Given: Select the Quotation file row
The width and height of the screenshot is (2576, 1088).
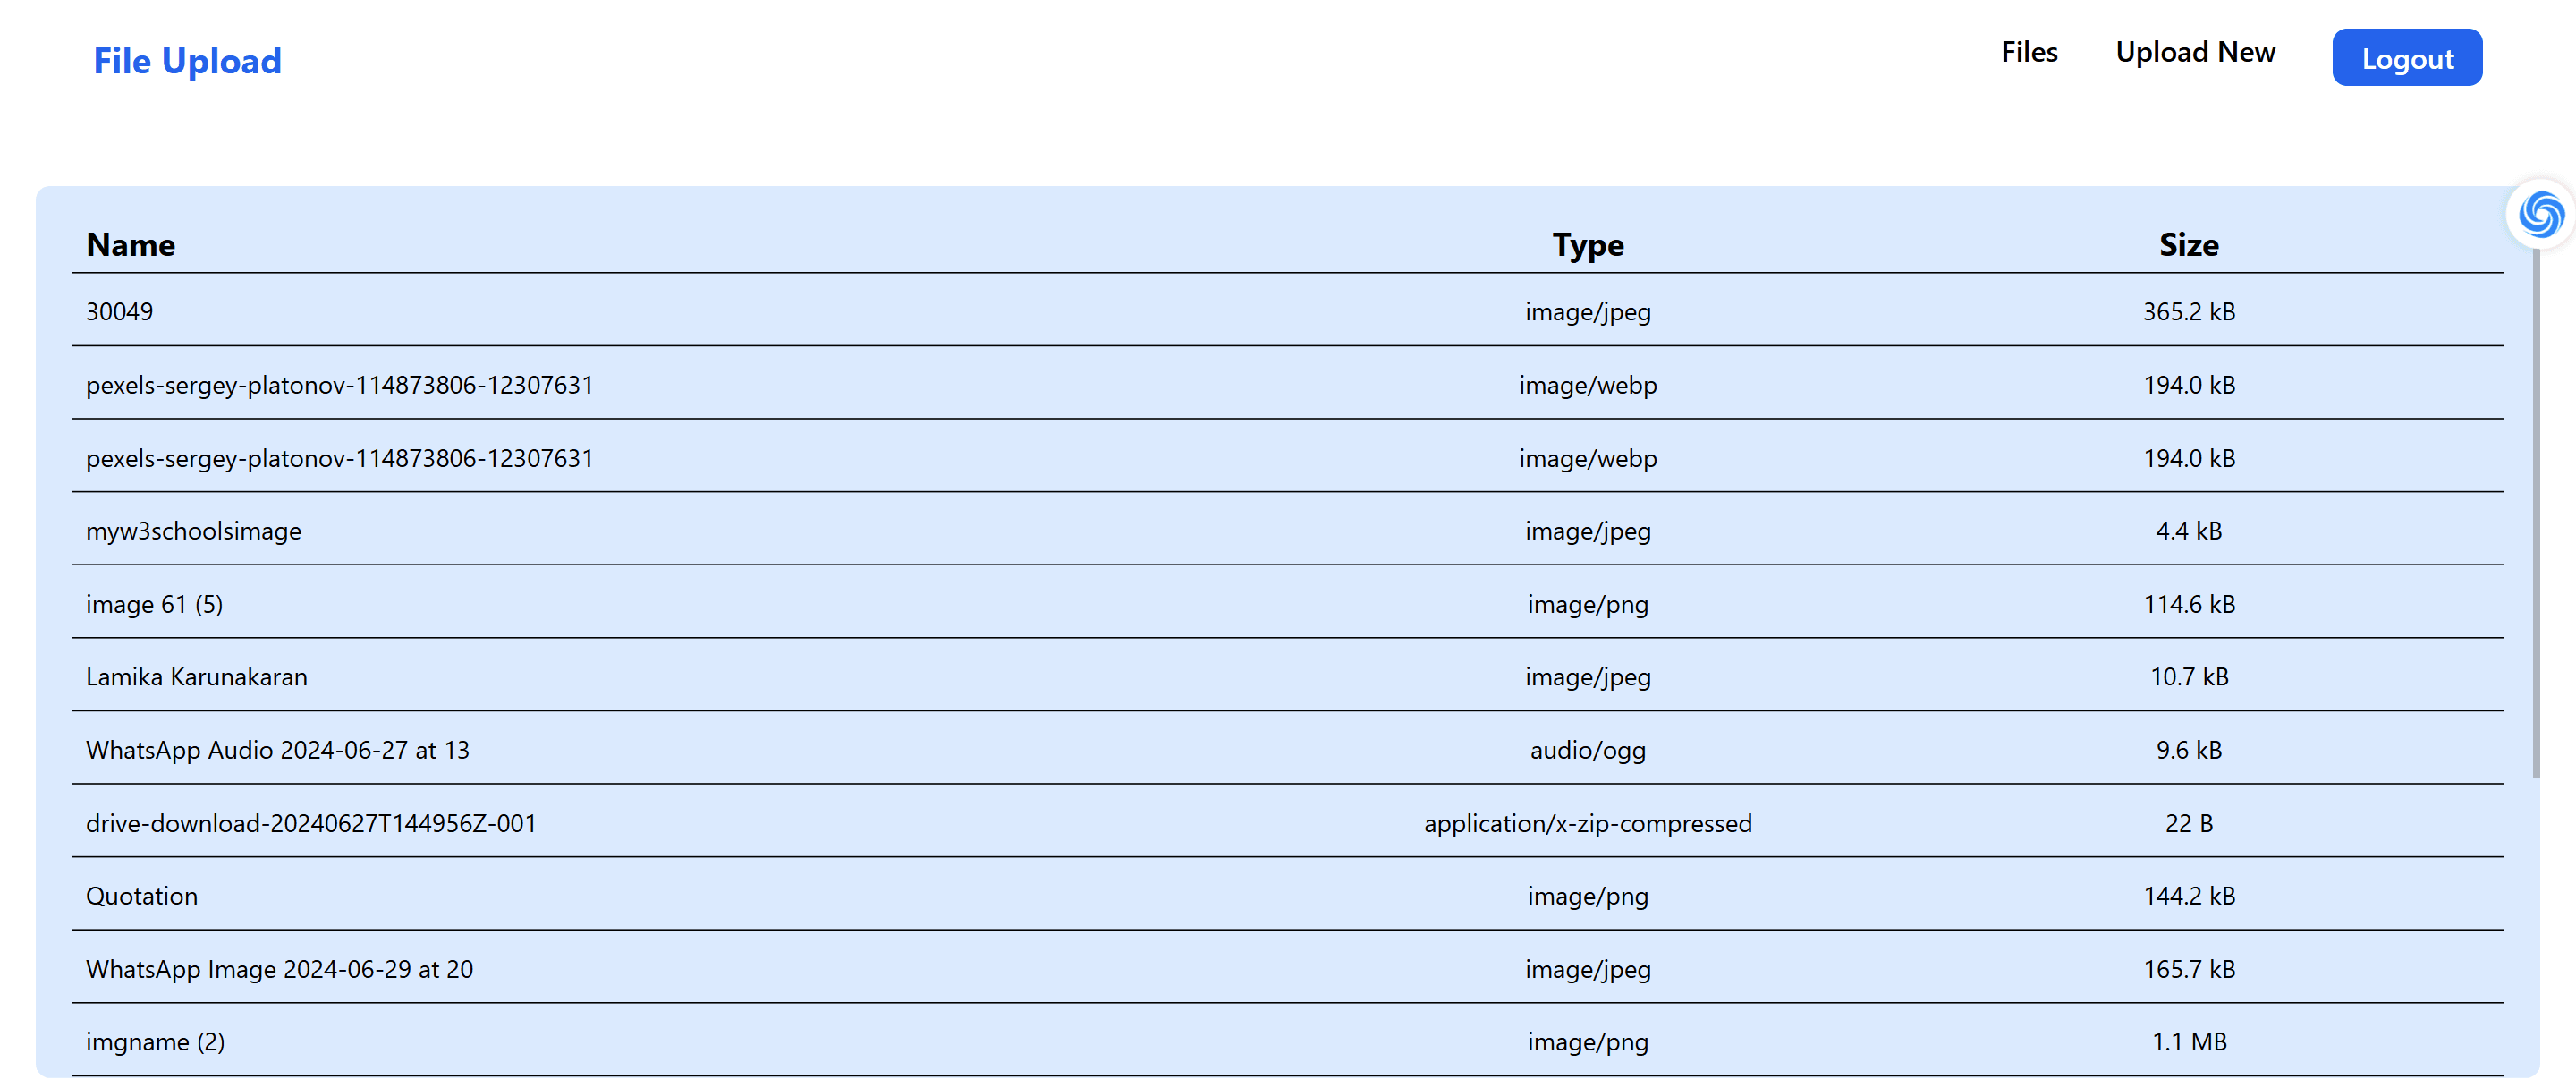Looking at the screenshot, I should [x=142, y=896].
